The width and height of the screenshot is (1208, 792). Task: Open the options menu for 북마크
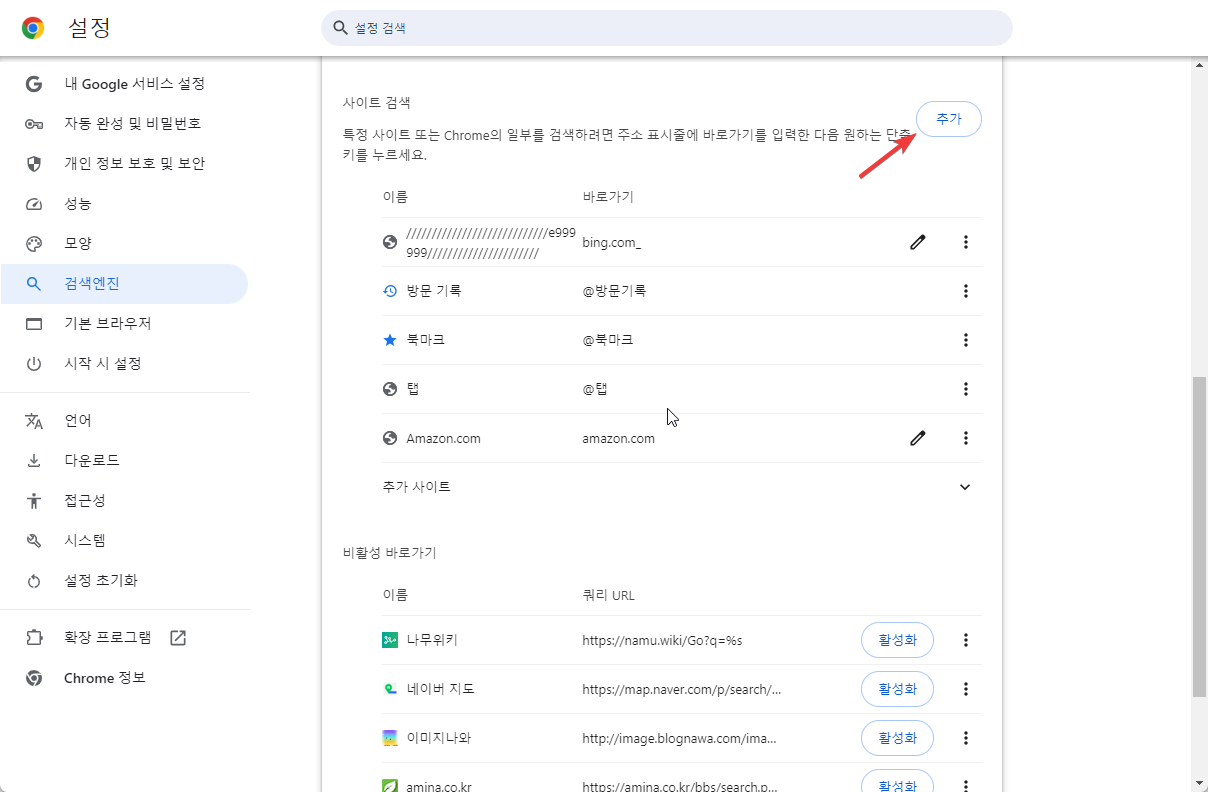965,340
